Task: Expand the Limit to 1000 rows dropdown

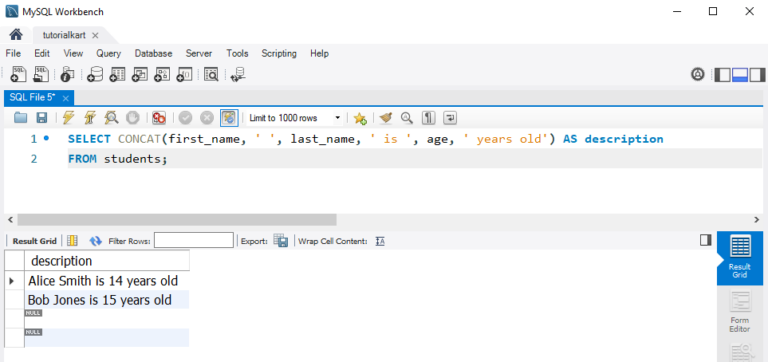Action: point(294,118)
